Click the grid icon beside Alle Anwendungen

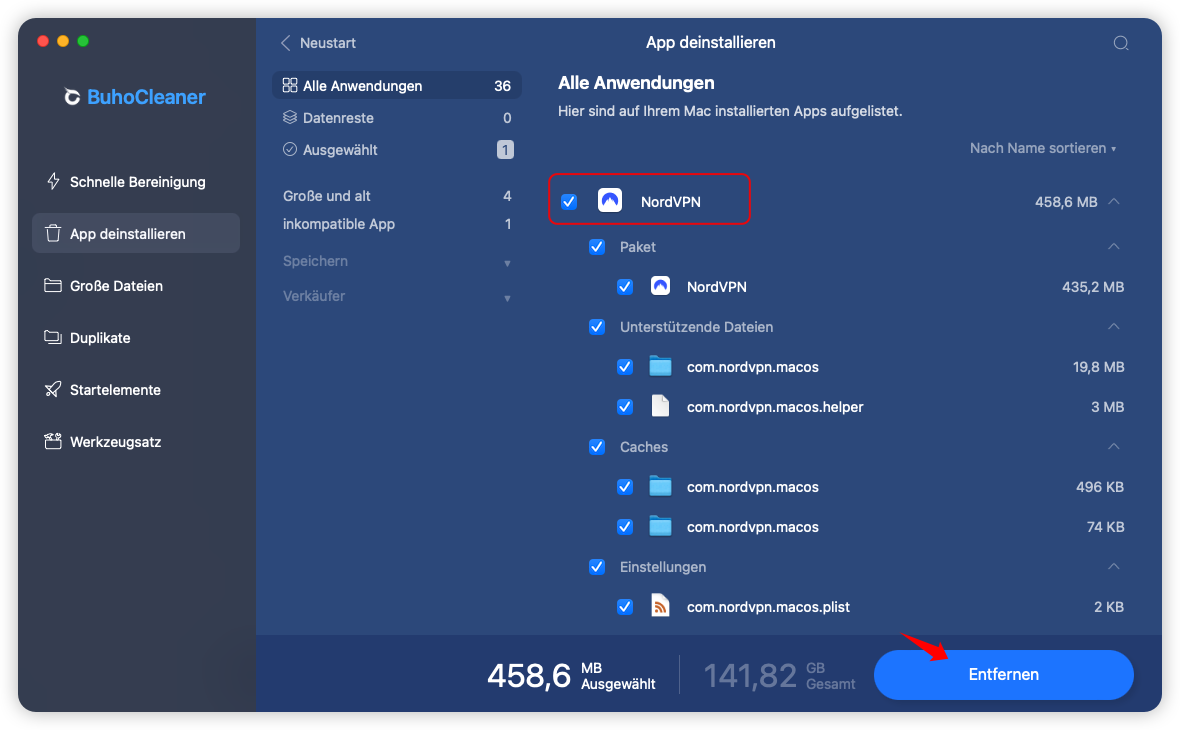pos(290,85)
